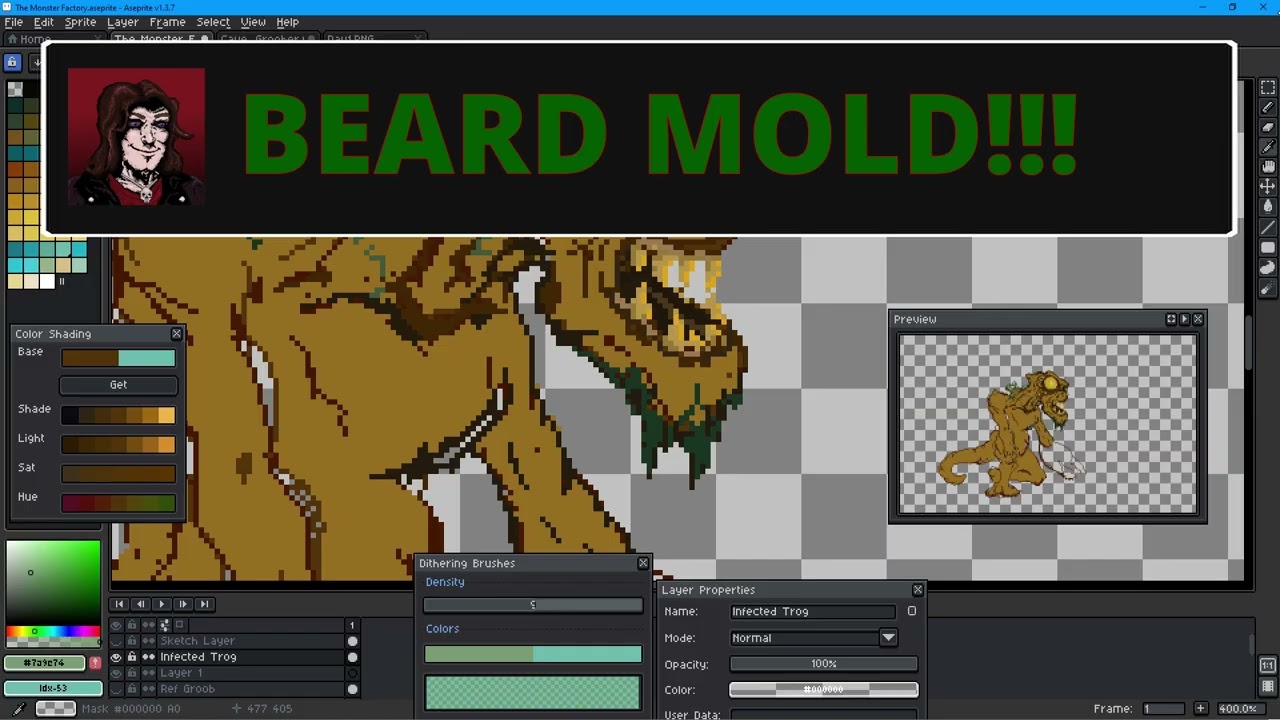Screen dimensions: 1280x720
Task: Select the Rectangular Marquee tool
Action: pyautogui.click(x=1267, y=87)
